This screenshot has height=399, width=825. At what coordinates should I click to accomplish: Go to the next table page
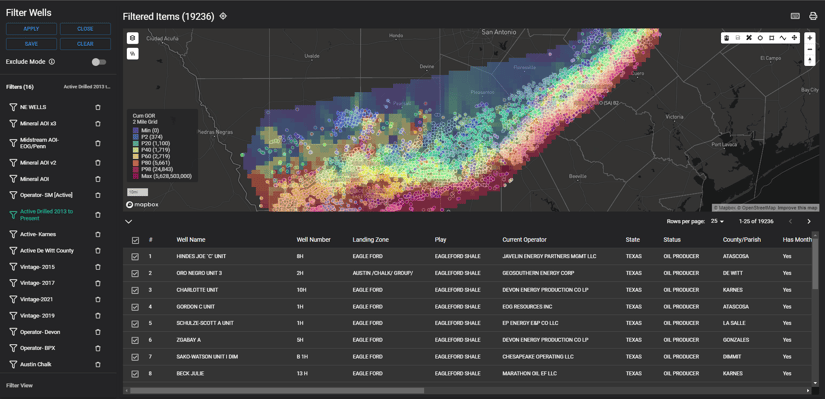click(809, 222)
